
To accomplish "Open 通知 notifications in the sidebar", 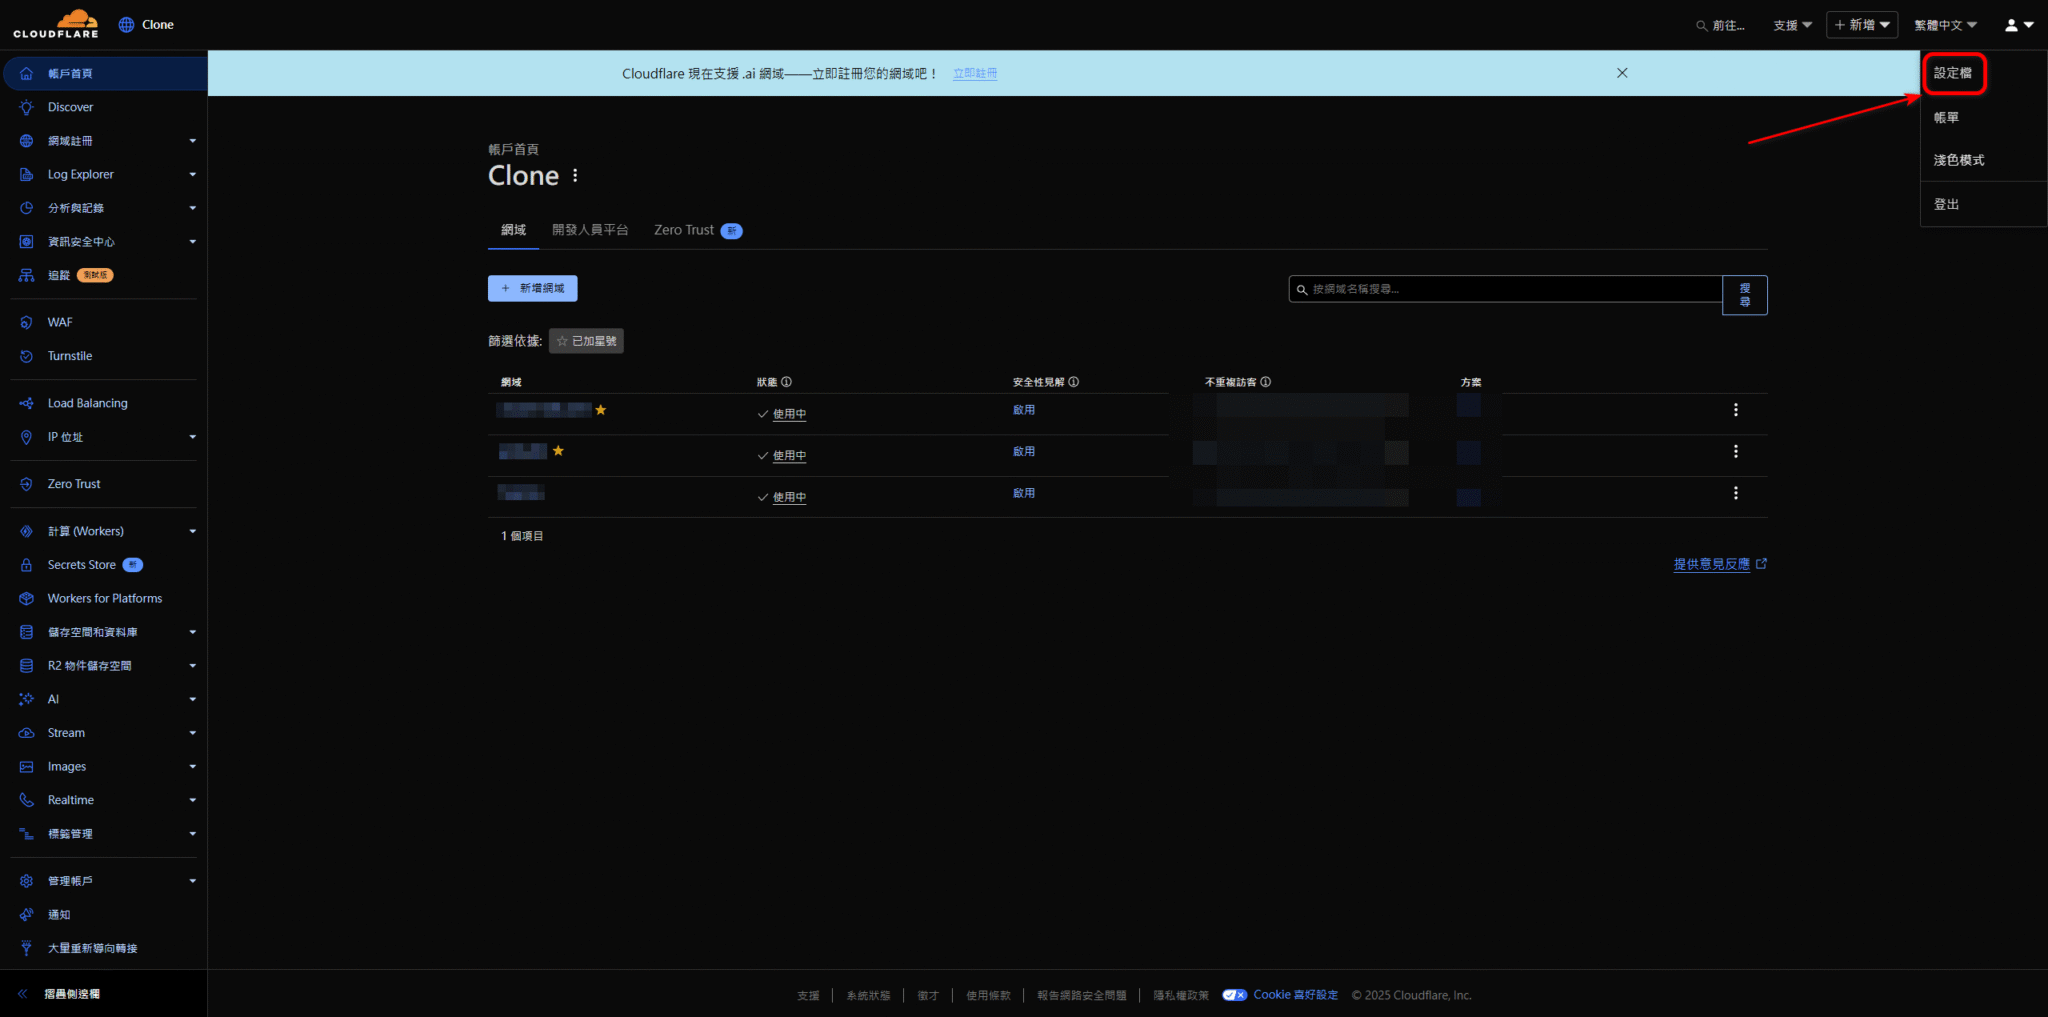I will point(57,913).
